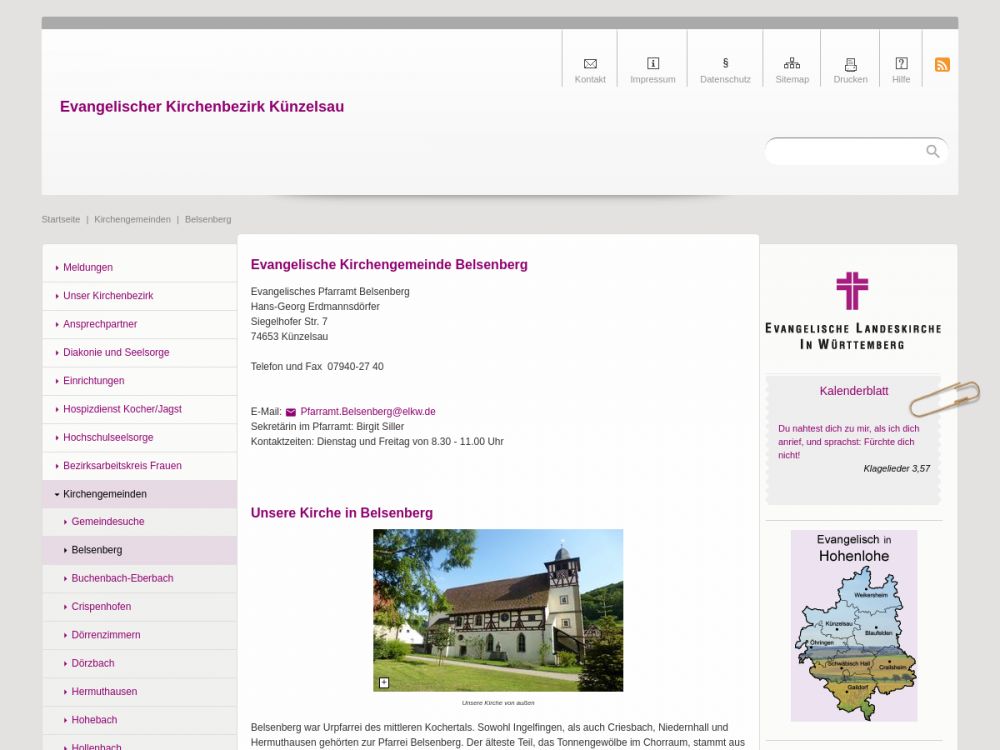This screenshot has width=1000, height=750.
Task: Click the Pfarramt.Belsenberg@elkw.de email link
Action: tap(367, 412)
